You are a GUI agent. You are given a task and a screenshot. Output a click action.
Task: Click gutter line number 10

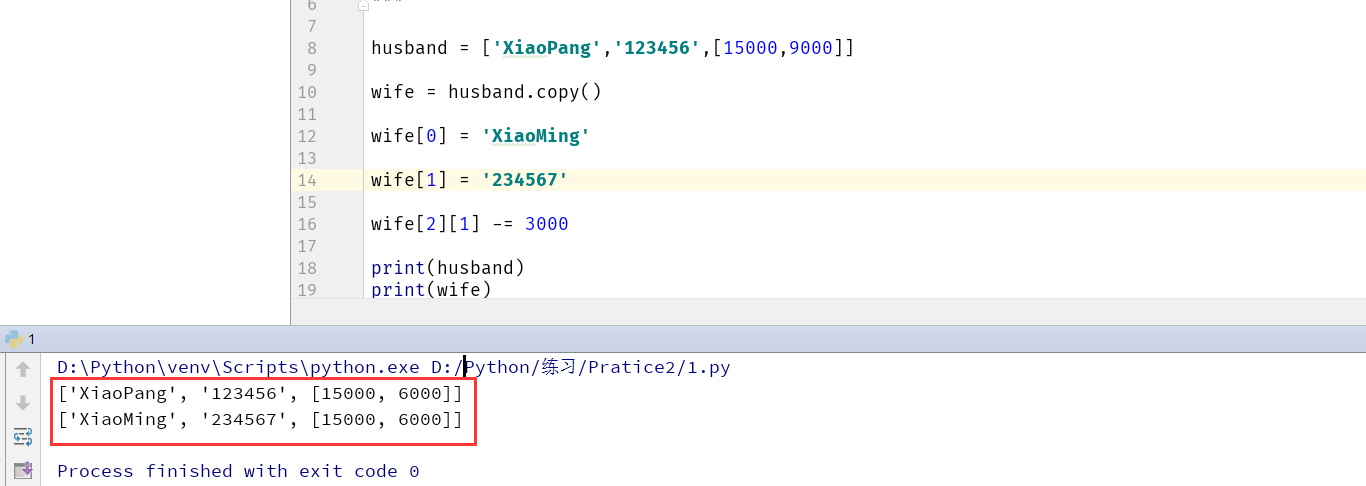point(306,92)
